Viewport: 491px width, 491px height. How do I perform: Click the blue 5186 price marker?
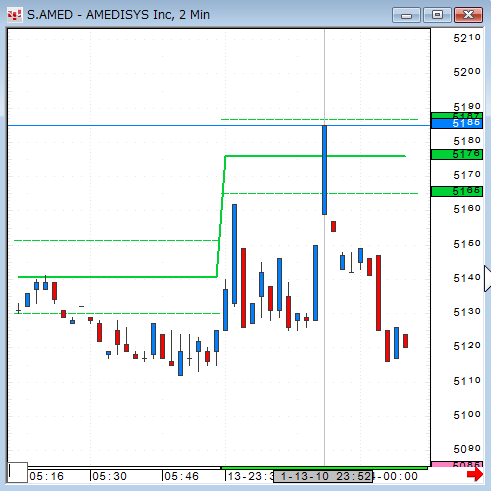coord(457,123)
